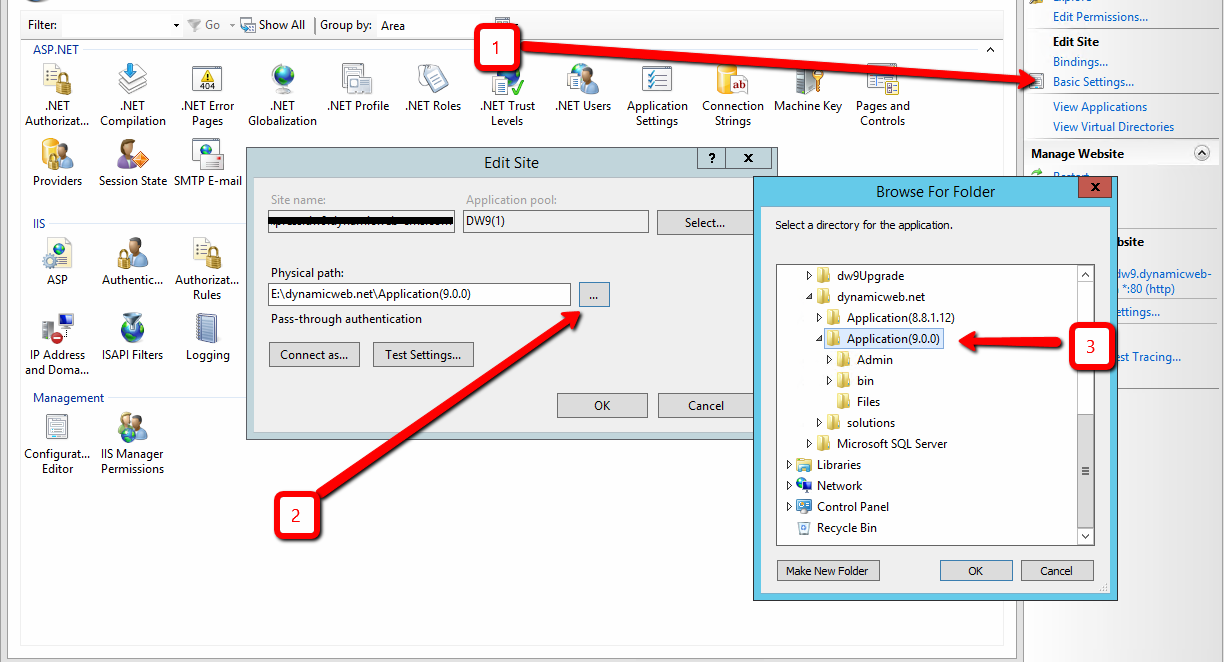Collapse the ASP.NET group section
The height and width of the screenshot is (662, 1224).
click(x=990, y=49)
